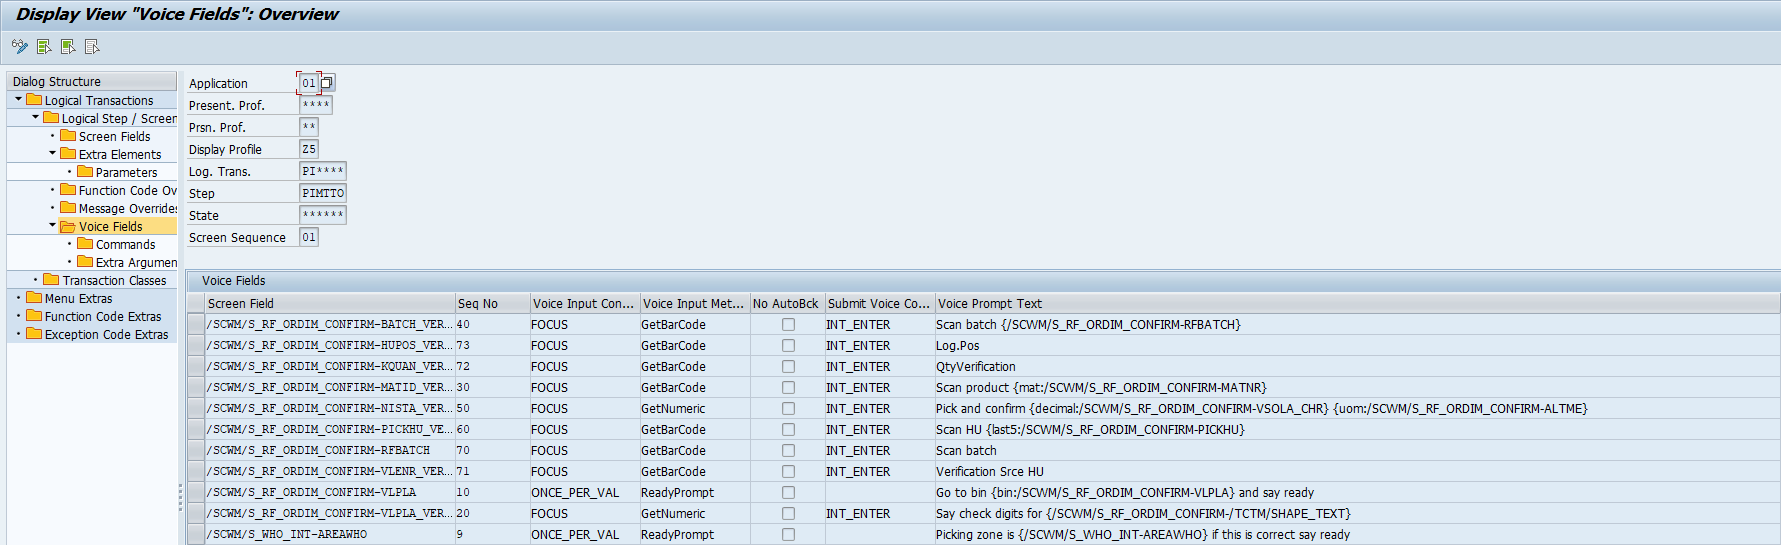Toggle No AutoBck checkbox for BATCH_VER row
The height and width of the screenshot is (545, 1781).
tap(788, 325)
